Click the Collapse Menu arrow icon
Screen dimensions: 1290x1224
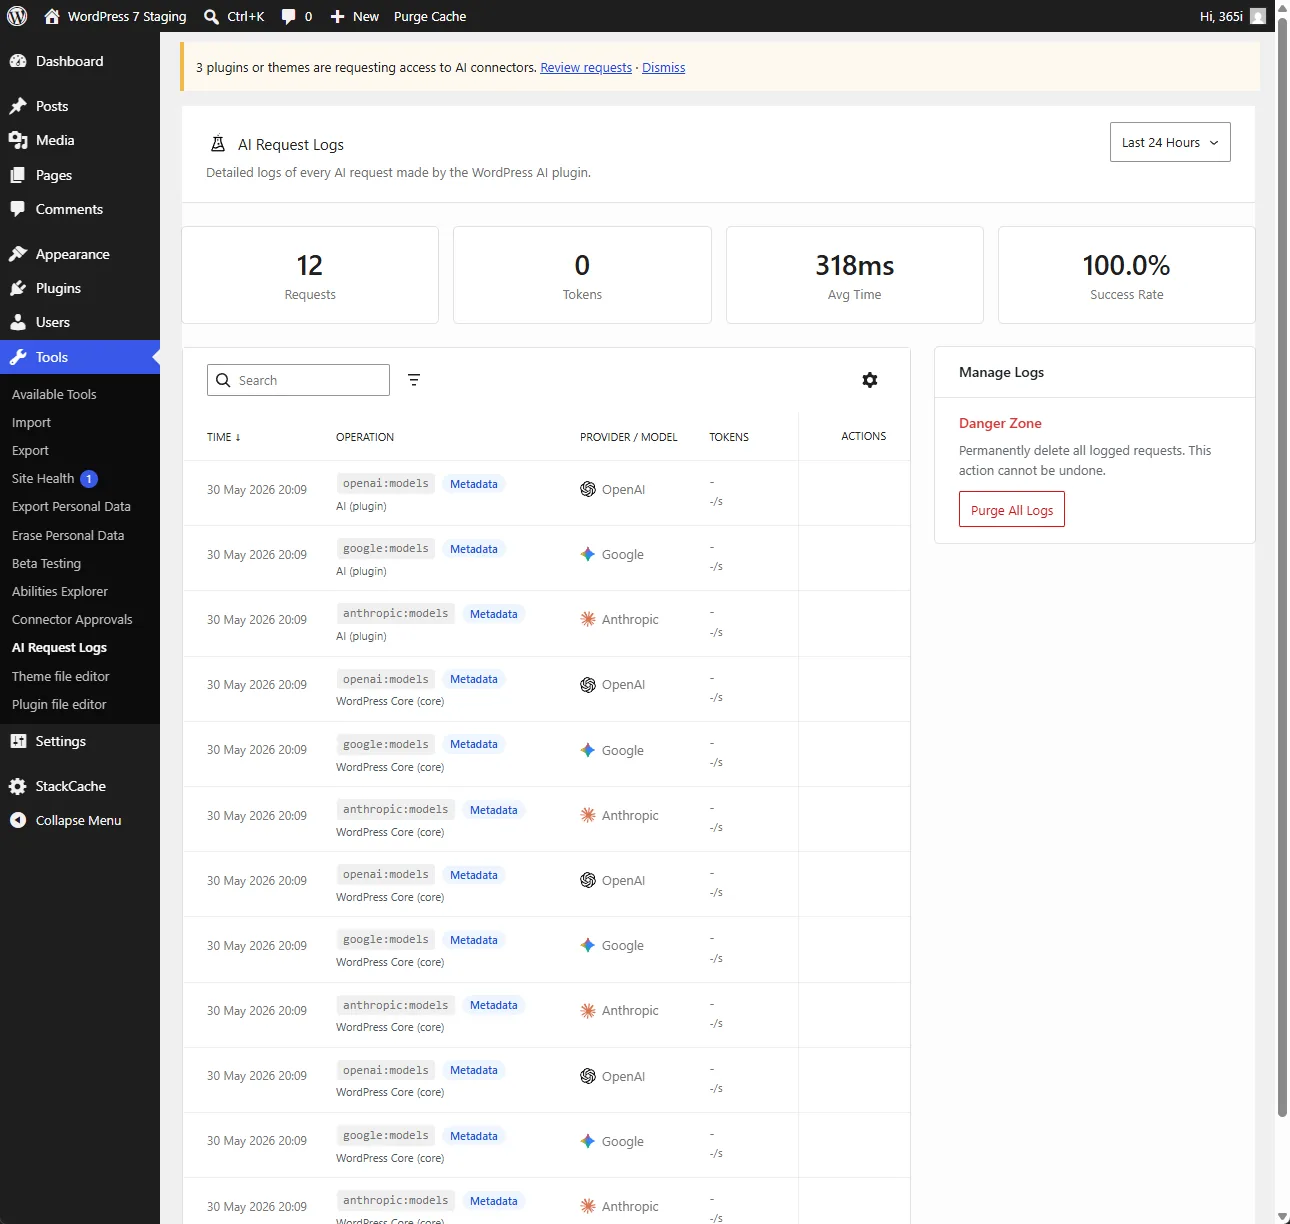(18, 820)
